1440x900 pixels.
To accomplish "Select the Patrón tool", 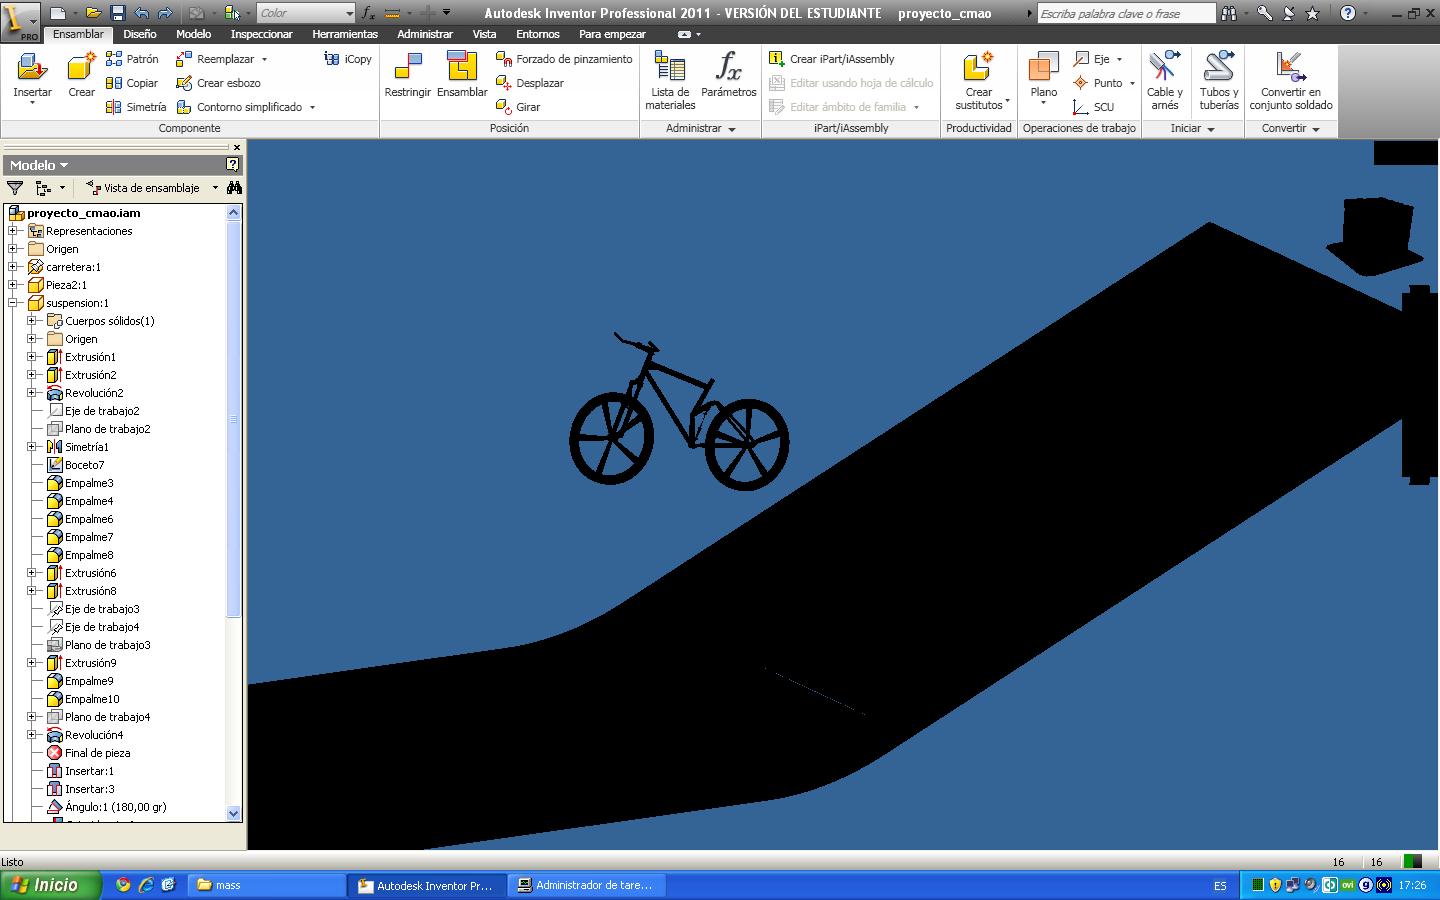I will (132, 59).
